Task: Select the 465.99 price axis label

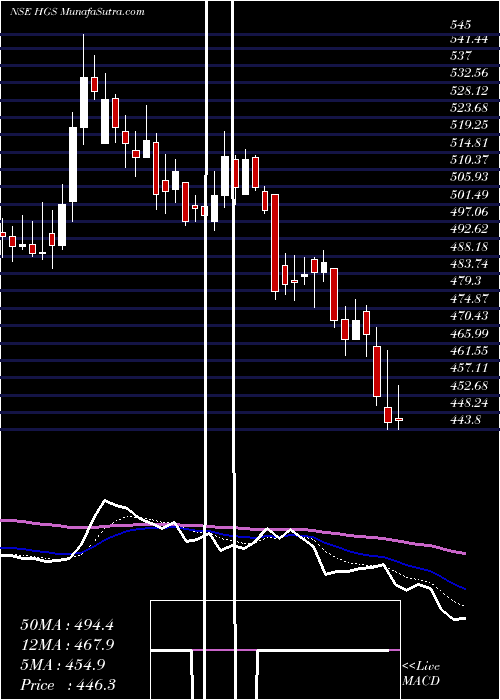Action: point(469,333)
